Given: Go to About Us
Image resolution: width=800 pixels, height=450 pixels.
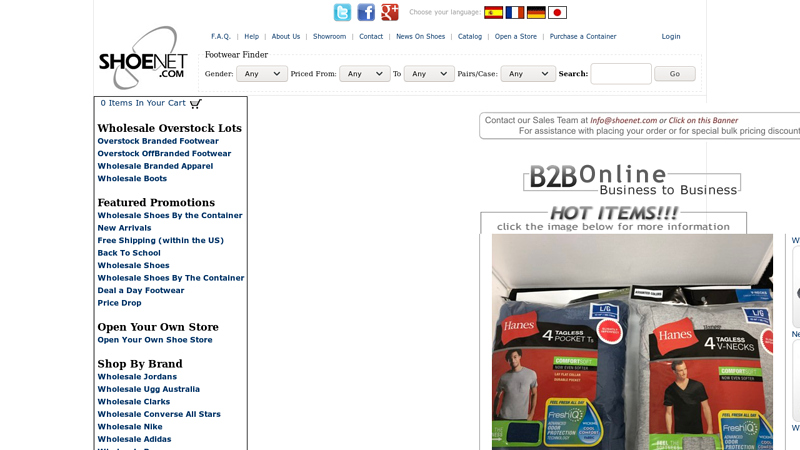Looking at the screenshot, I should pyautogui.click(x=286, y=36).
